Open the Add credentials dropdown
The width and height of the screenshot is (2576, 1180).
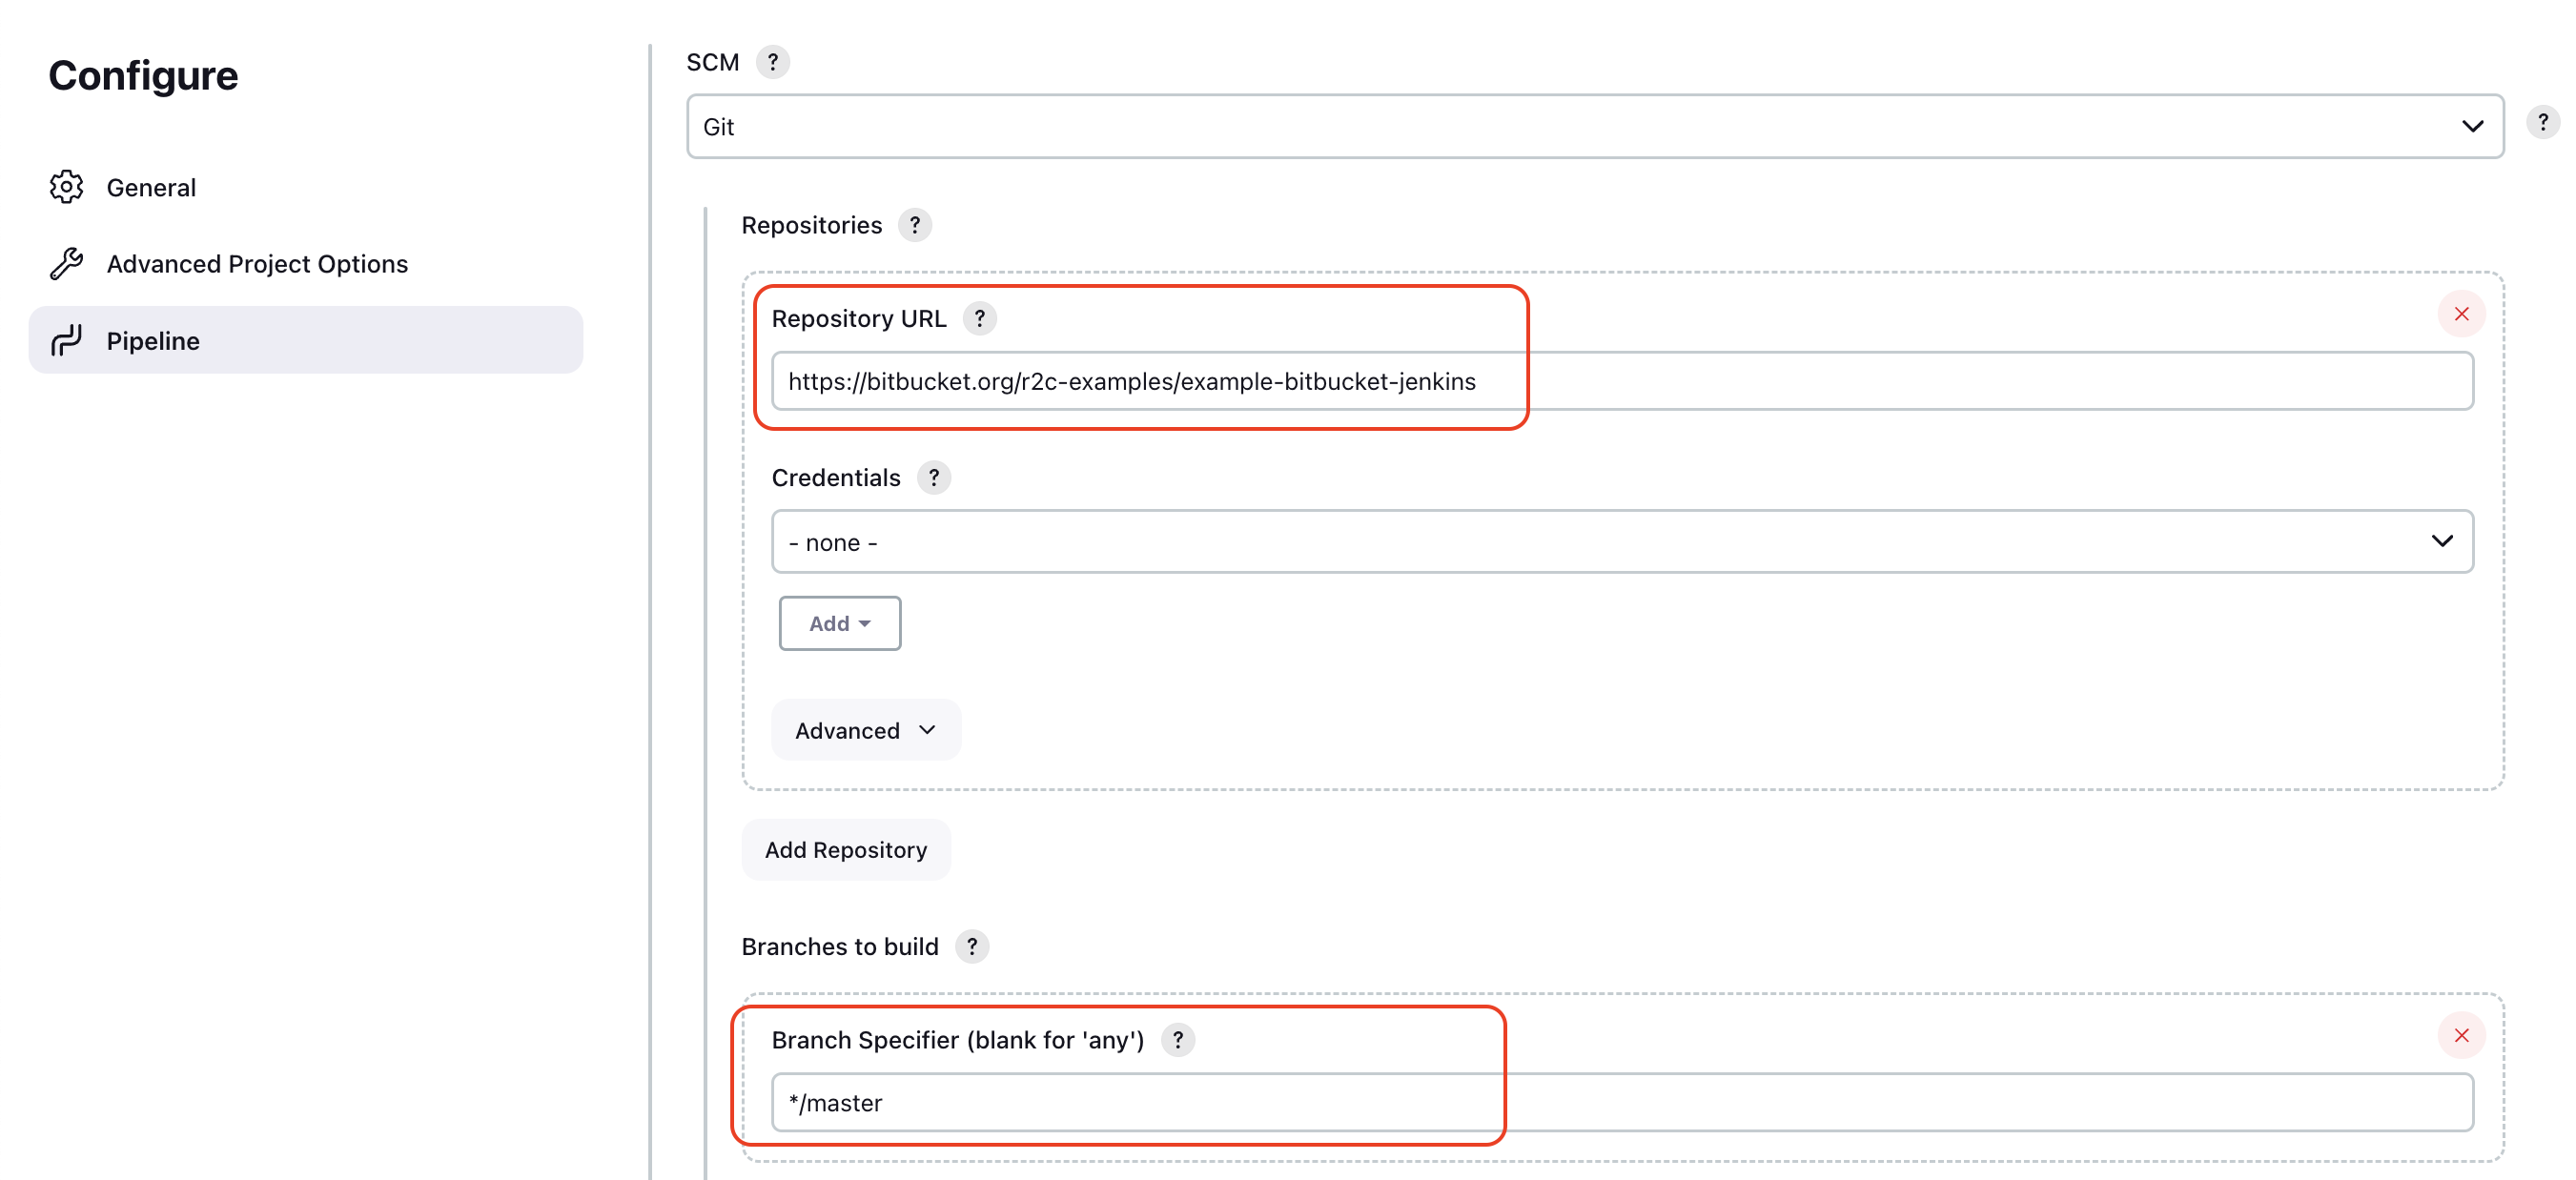838,622
